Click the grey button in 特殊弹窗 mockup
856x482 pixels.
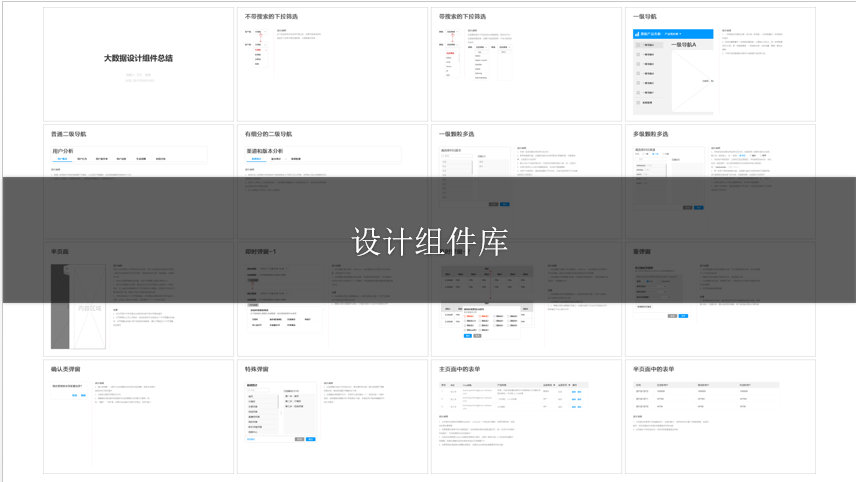(x=299, y=439)
